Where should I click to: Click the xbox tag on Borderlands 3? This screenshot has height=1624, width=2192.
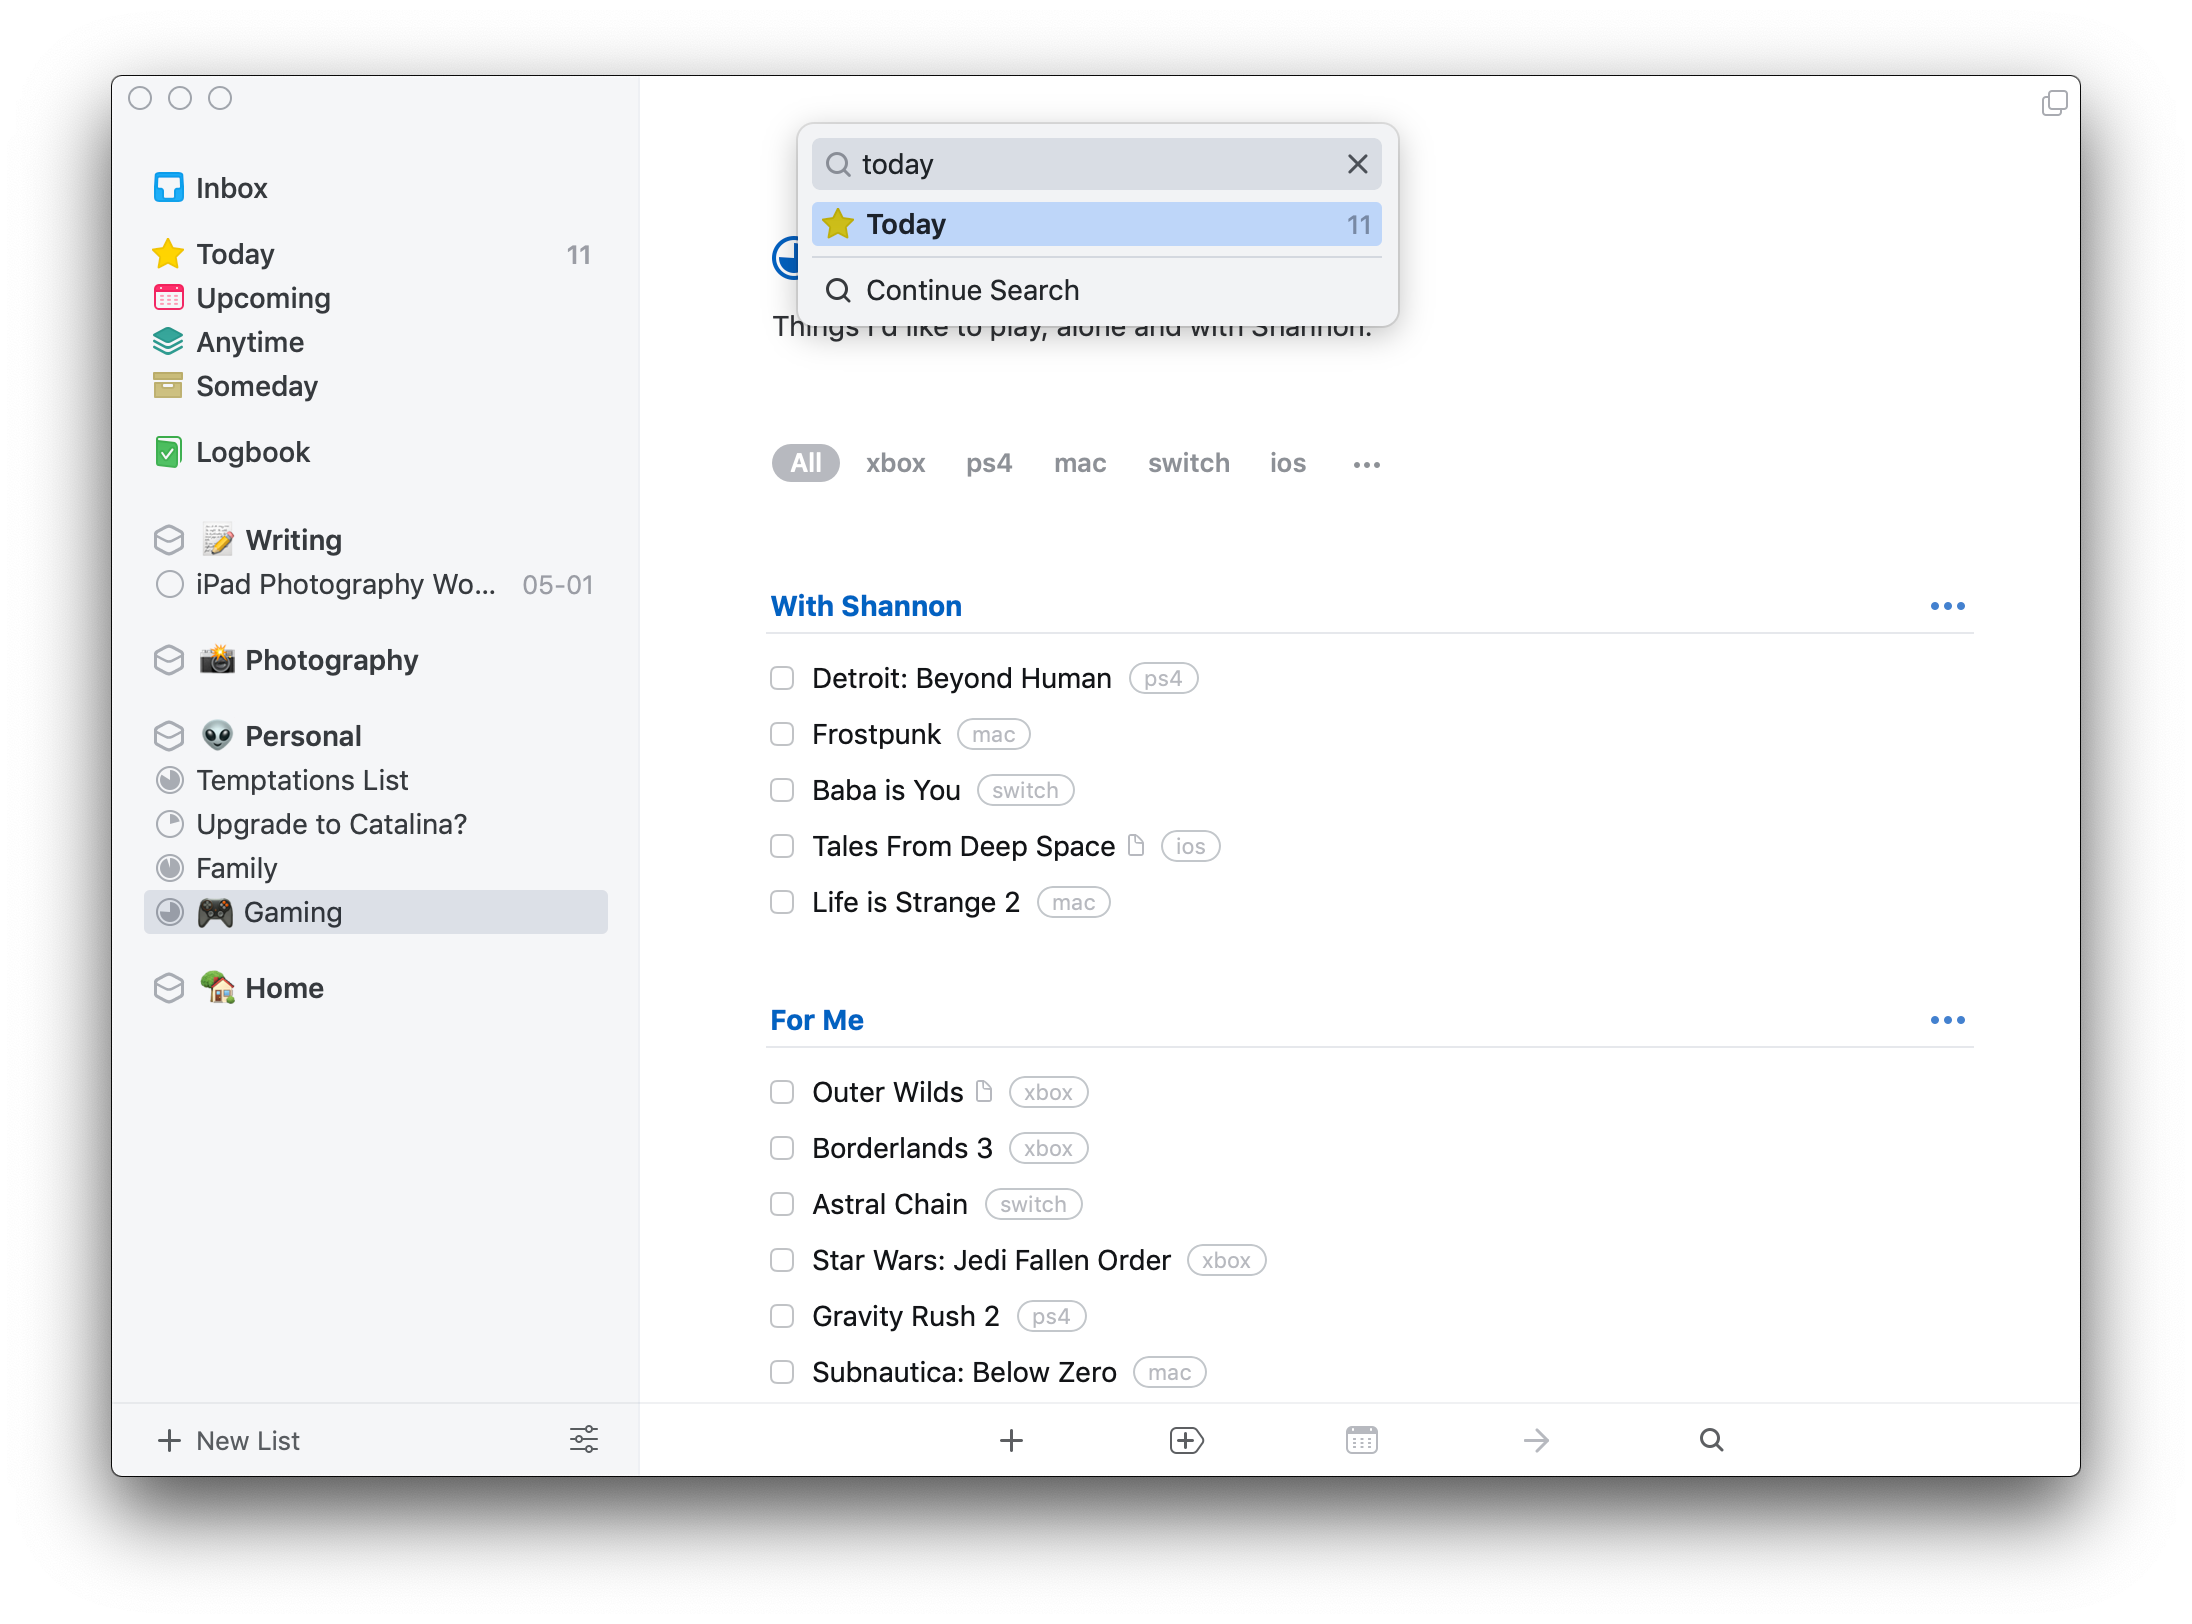click(1048, 1148)
